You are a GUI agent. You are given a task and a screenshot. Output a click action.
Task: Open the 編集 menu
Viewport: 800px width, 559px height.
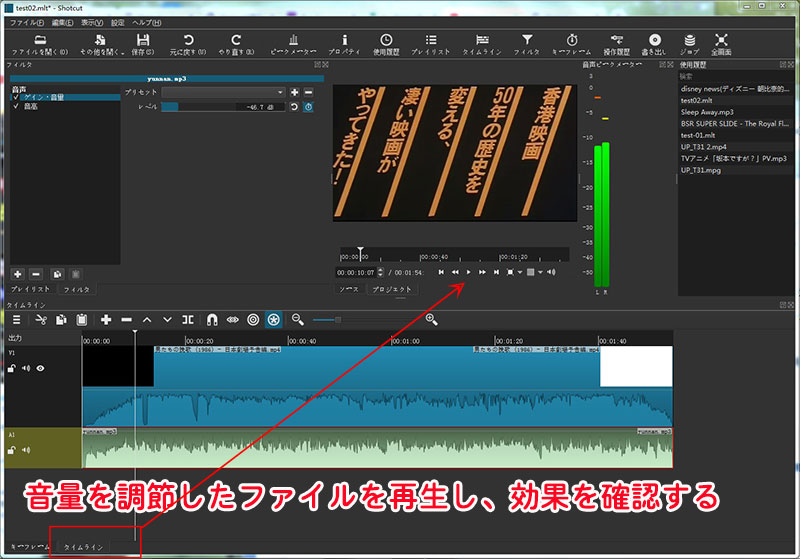click(x=62, y=22)
